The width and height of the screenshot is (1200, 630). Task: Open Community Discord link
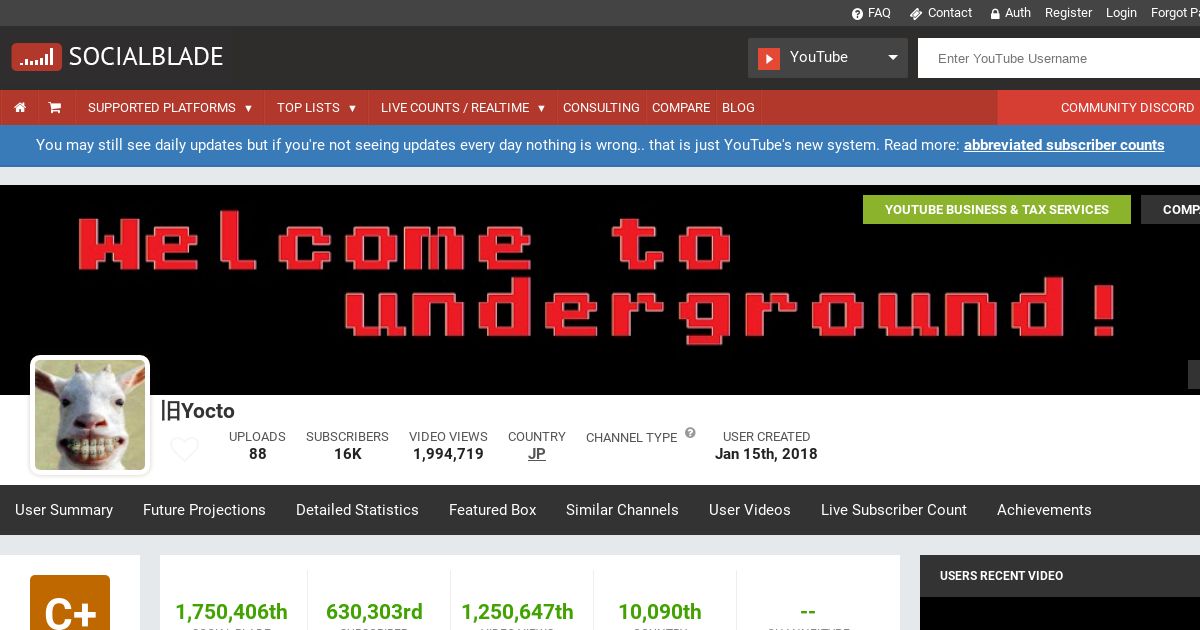coord(1127,108)
